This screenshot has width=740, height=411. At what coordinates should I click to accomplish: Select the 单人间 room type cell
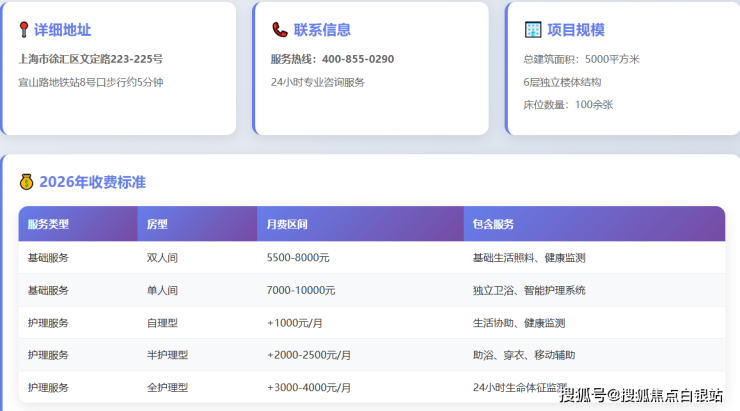coord(162,290)
